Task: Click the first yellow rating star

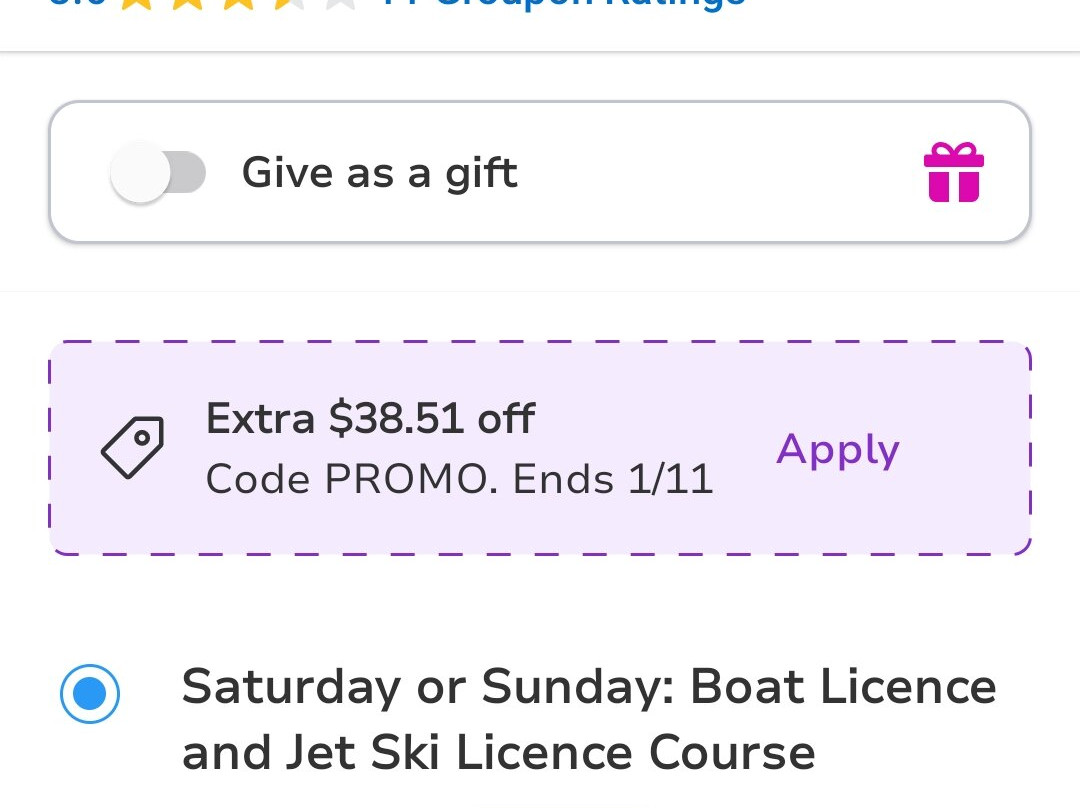Action: (x=135, y=3)
